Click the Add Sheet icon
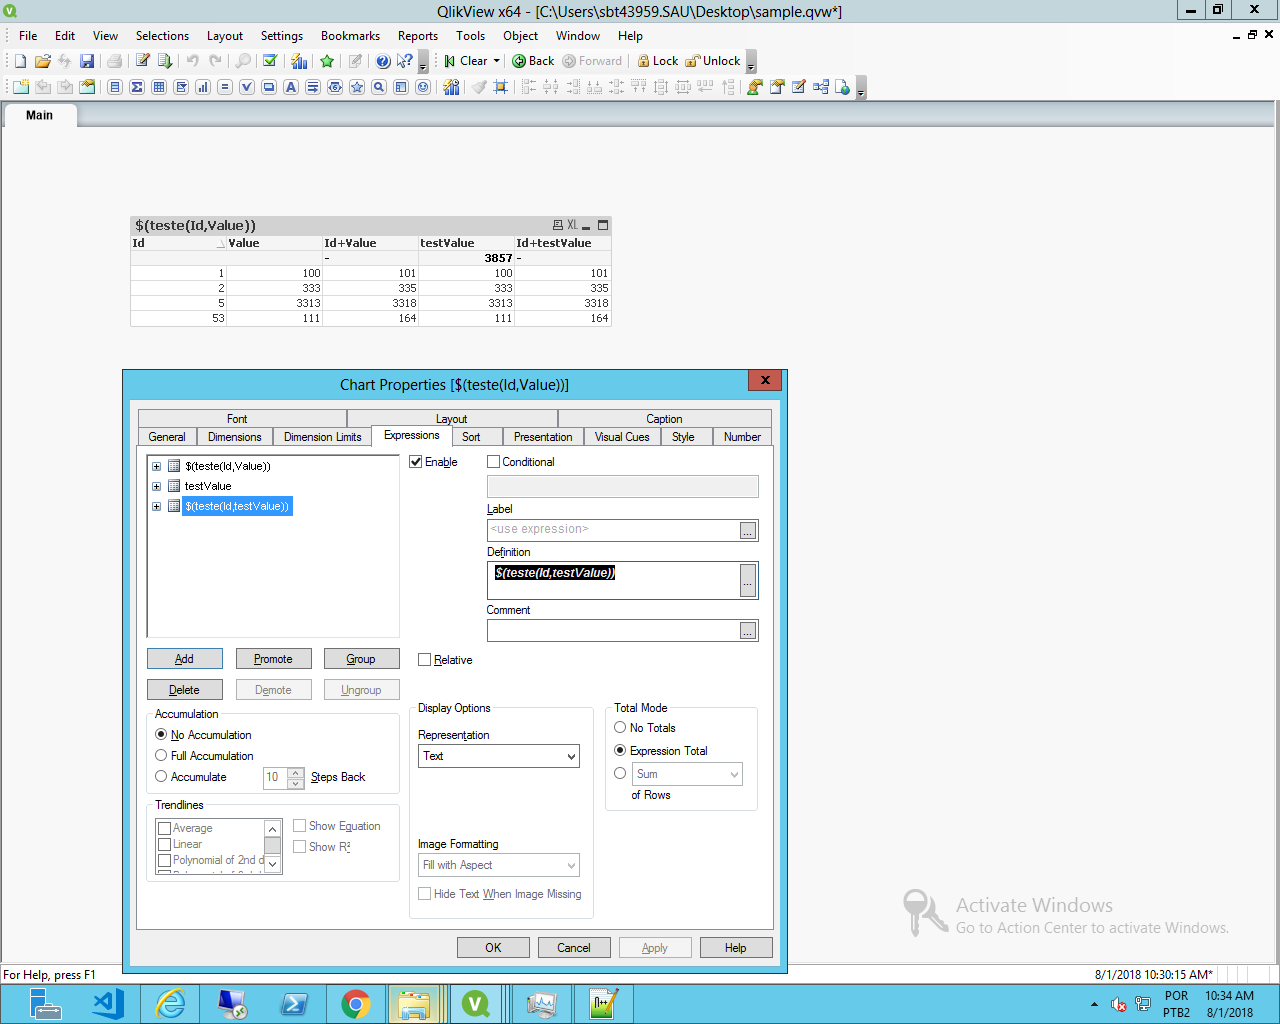Image resolution: width=1280 pixels, height=1024 pixels. click(x=20, y=87)
